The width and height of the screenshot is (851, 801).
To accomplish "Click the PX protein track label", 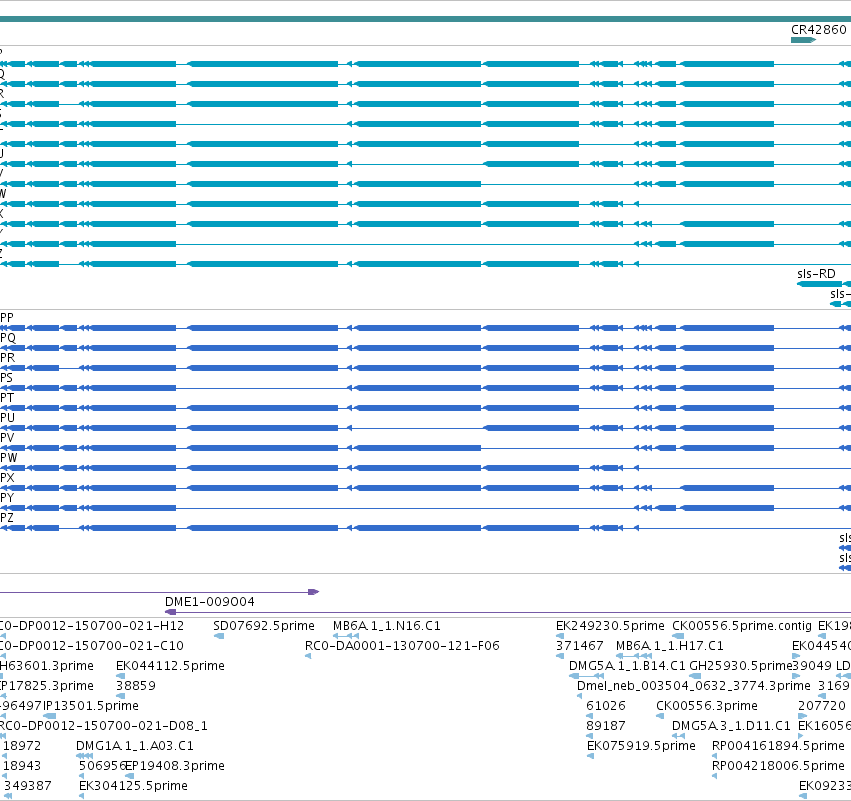I will point(8,478).
